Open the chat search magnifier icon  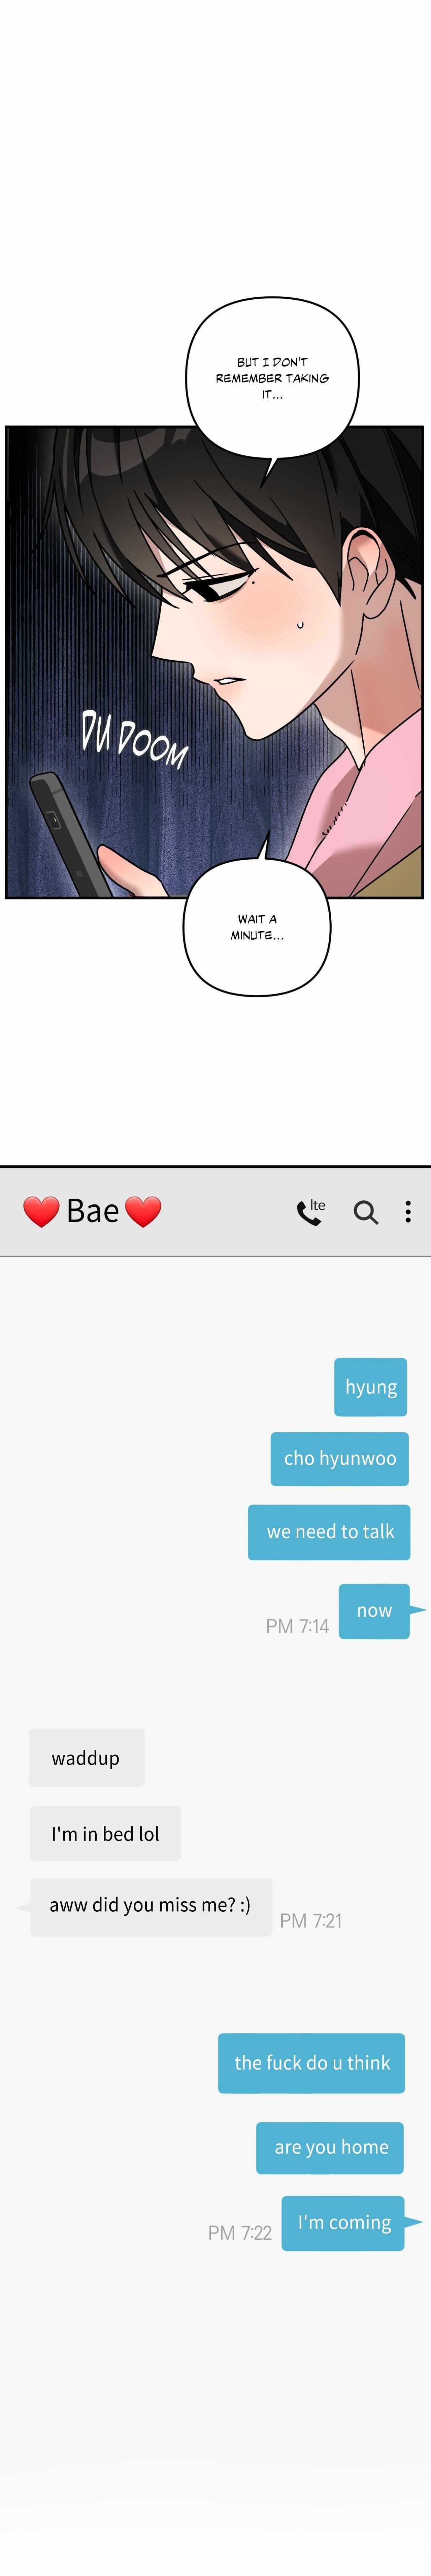pyautogui.click(x=366, y=1212)
